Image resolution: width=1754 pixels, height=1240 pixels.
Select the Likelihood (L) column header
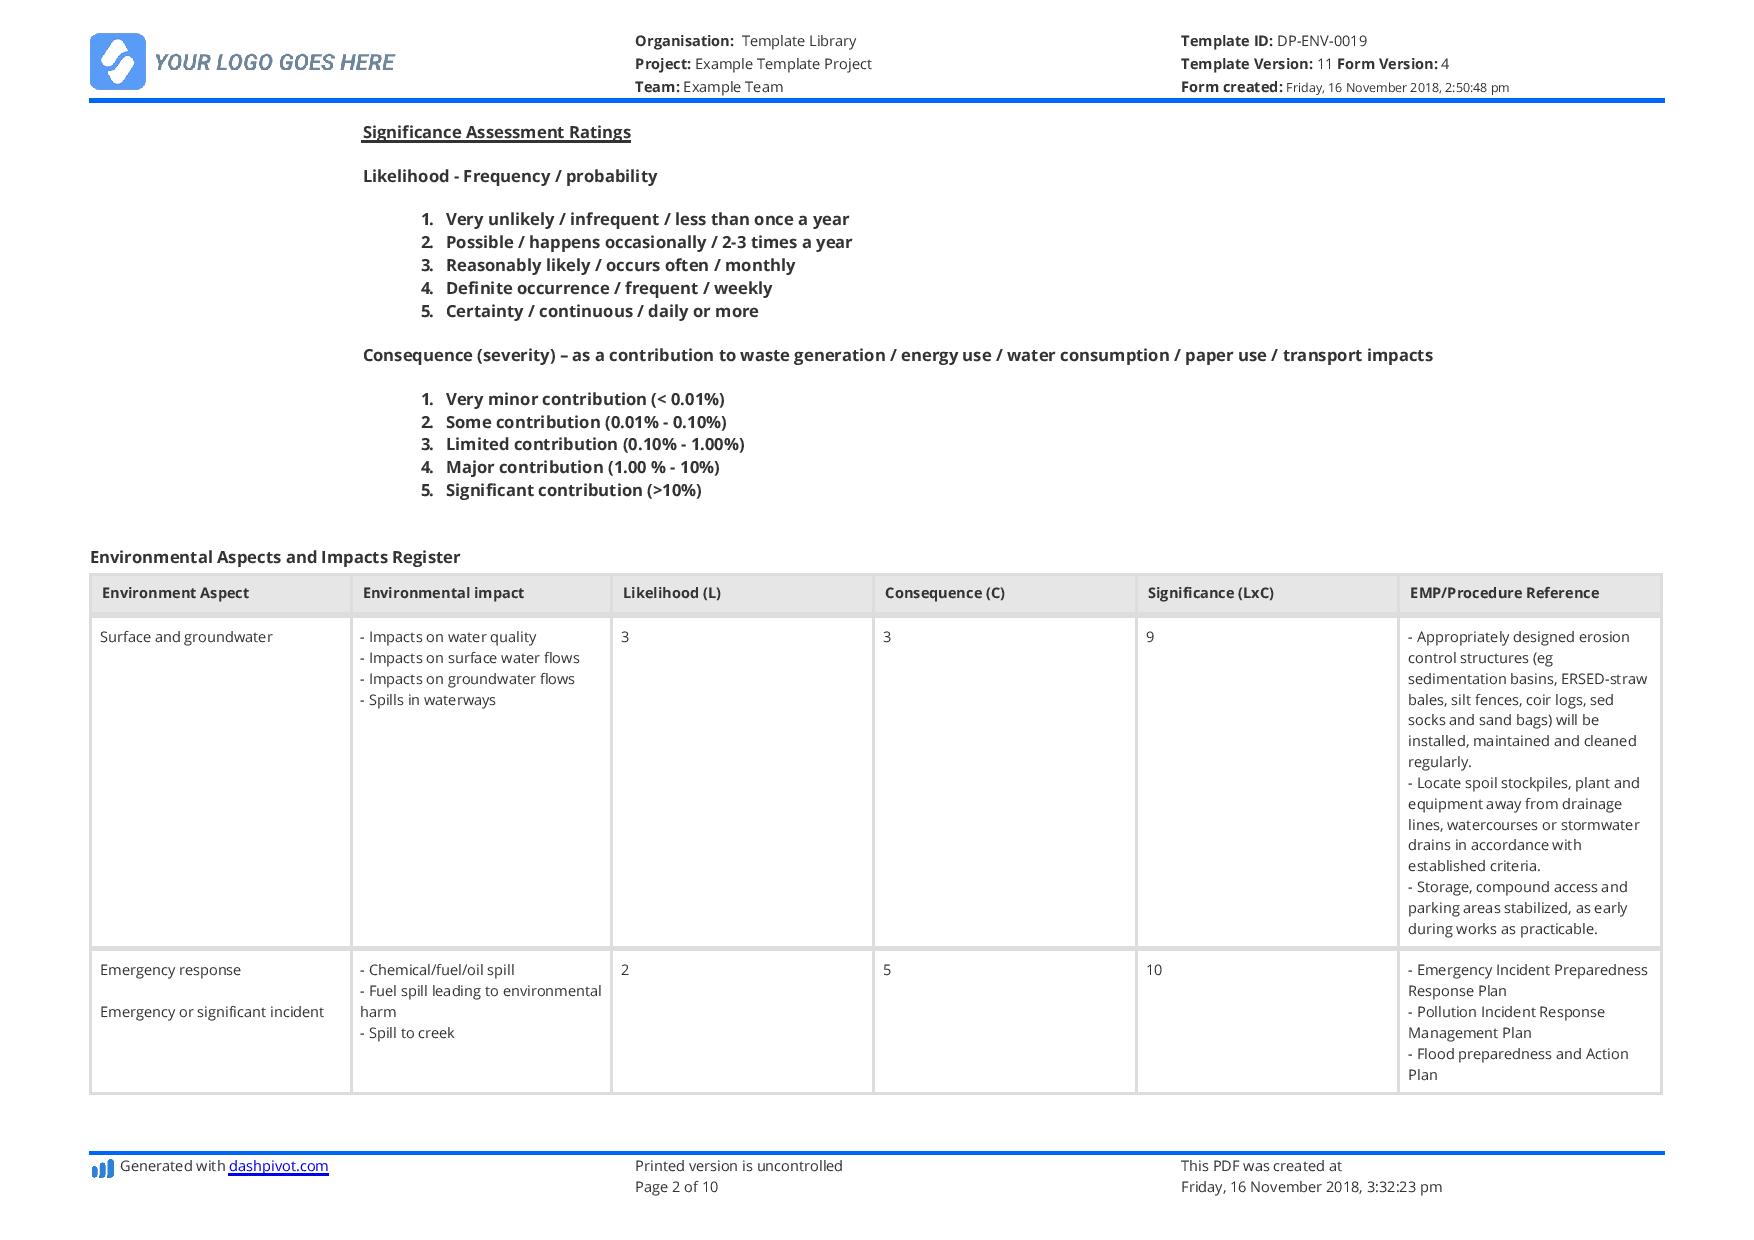(673, 592)
